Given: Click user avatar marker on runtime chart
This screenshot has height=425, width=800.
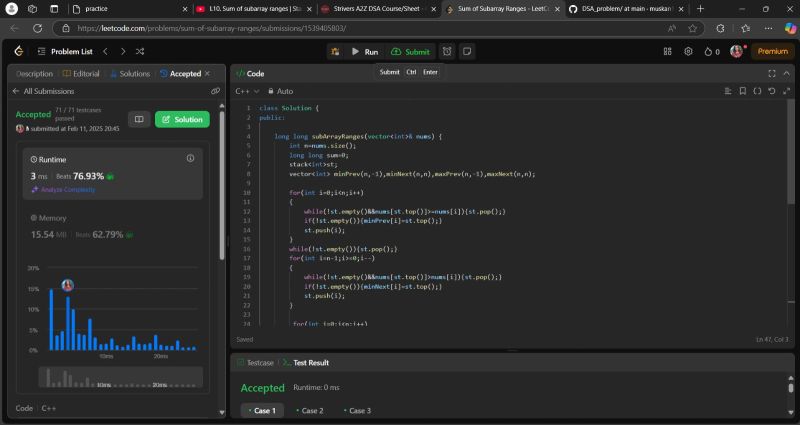Looking at the screenshot, I should coord(67,285).
